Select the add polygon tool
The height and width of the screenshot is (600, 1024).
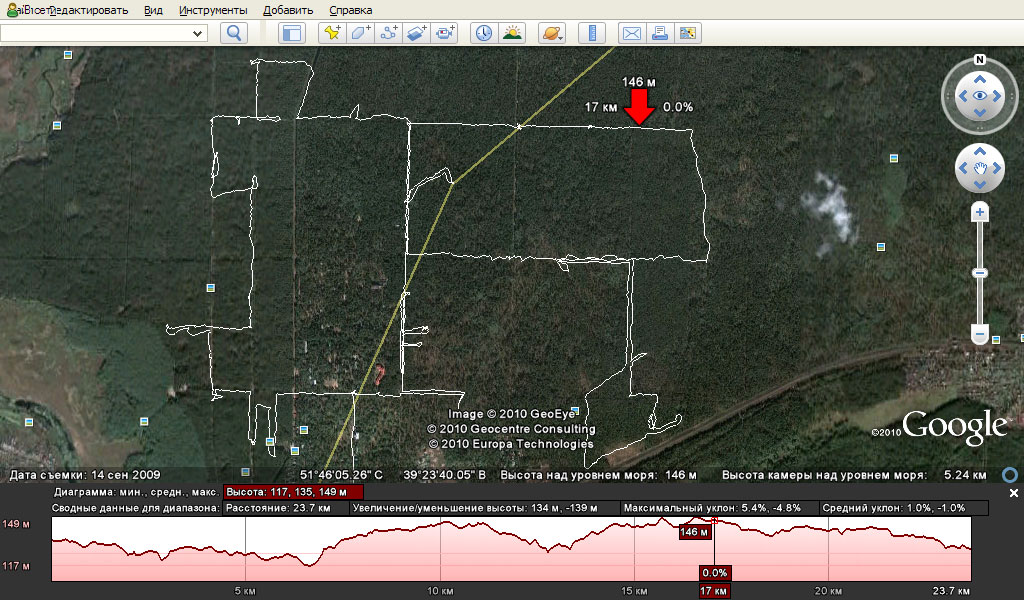(359, 33)
